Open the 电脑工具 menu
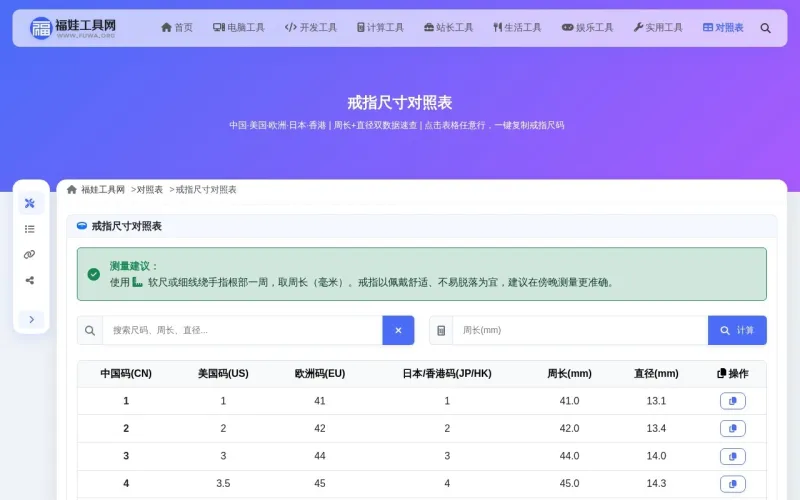This screenshot has height=500, width=800. tap(239, 28)
